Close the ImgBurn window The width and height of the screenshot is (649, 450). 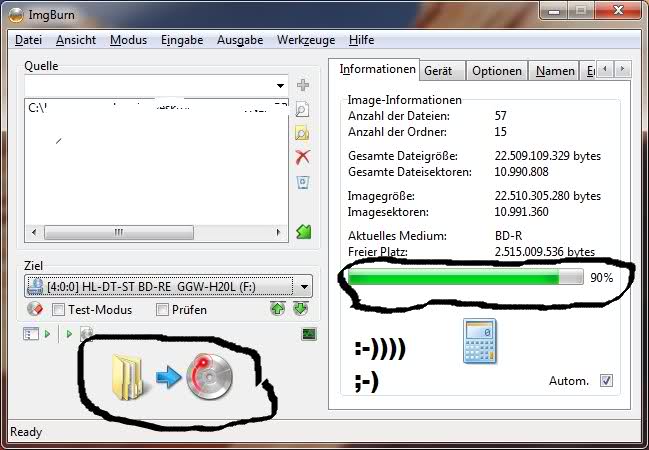(x=618, y=11)
